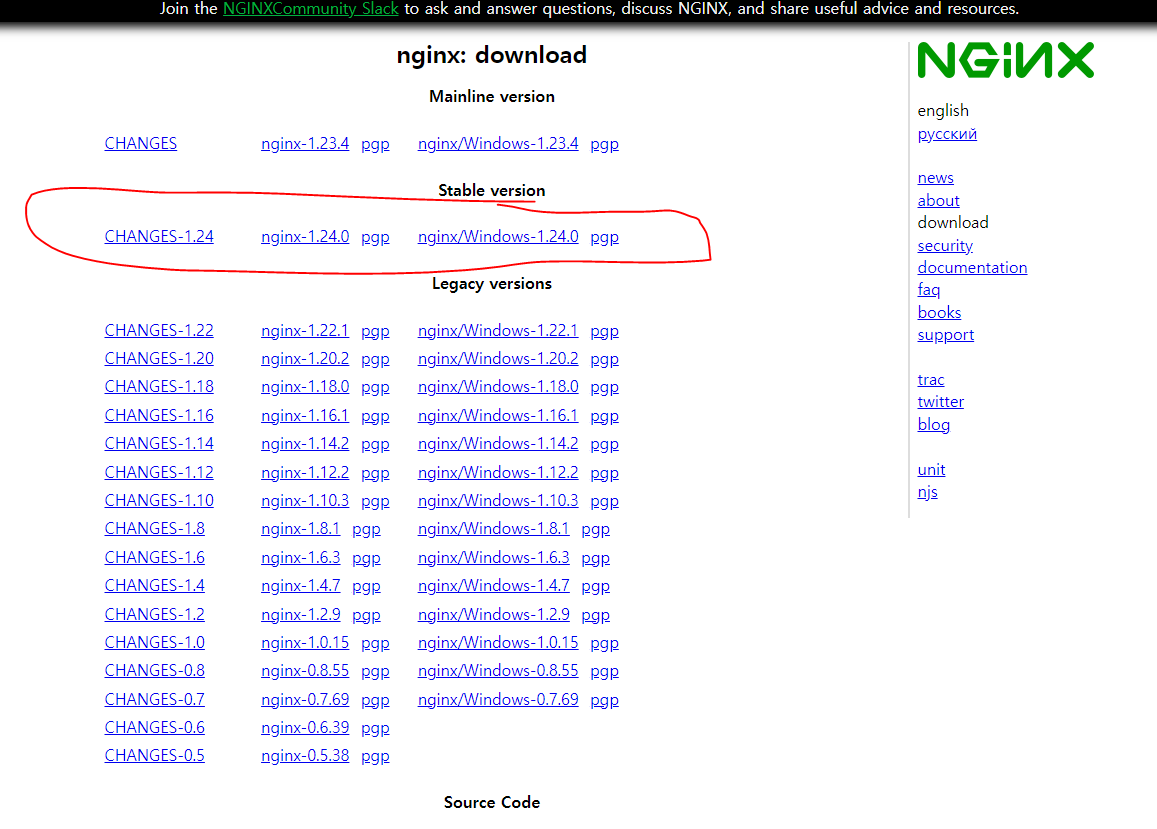Open pgp signature next to nginx-1.24.0
The image size is (1157, 829).
(x=375, y=237)
